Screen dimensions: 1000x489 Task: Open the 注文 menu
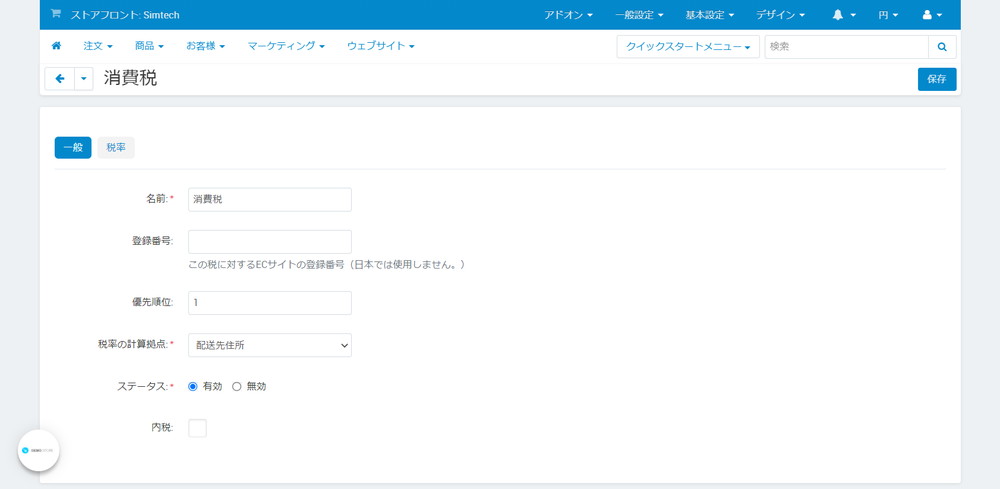tap(98, 46)
